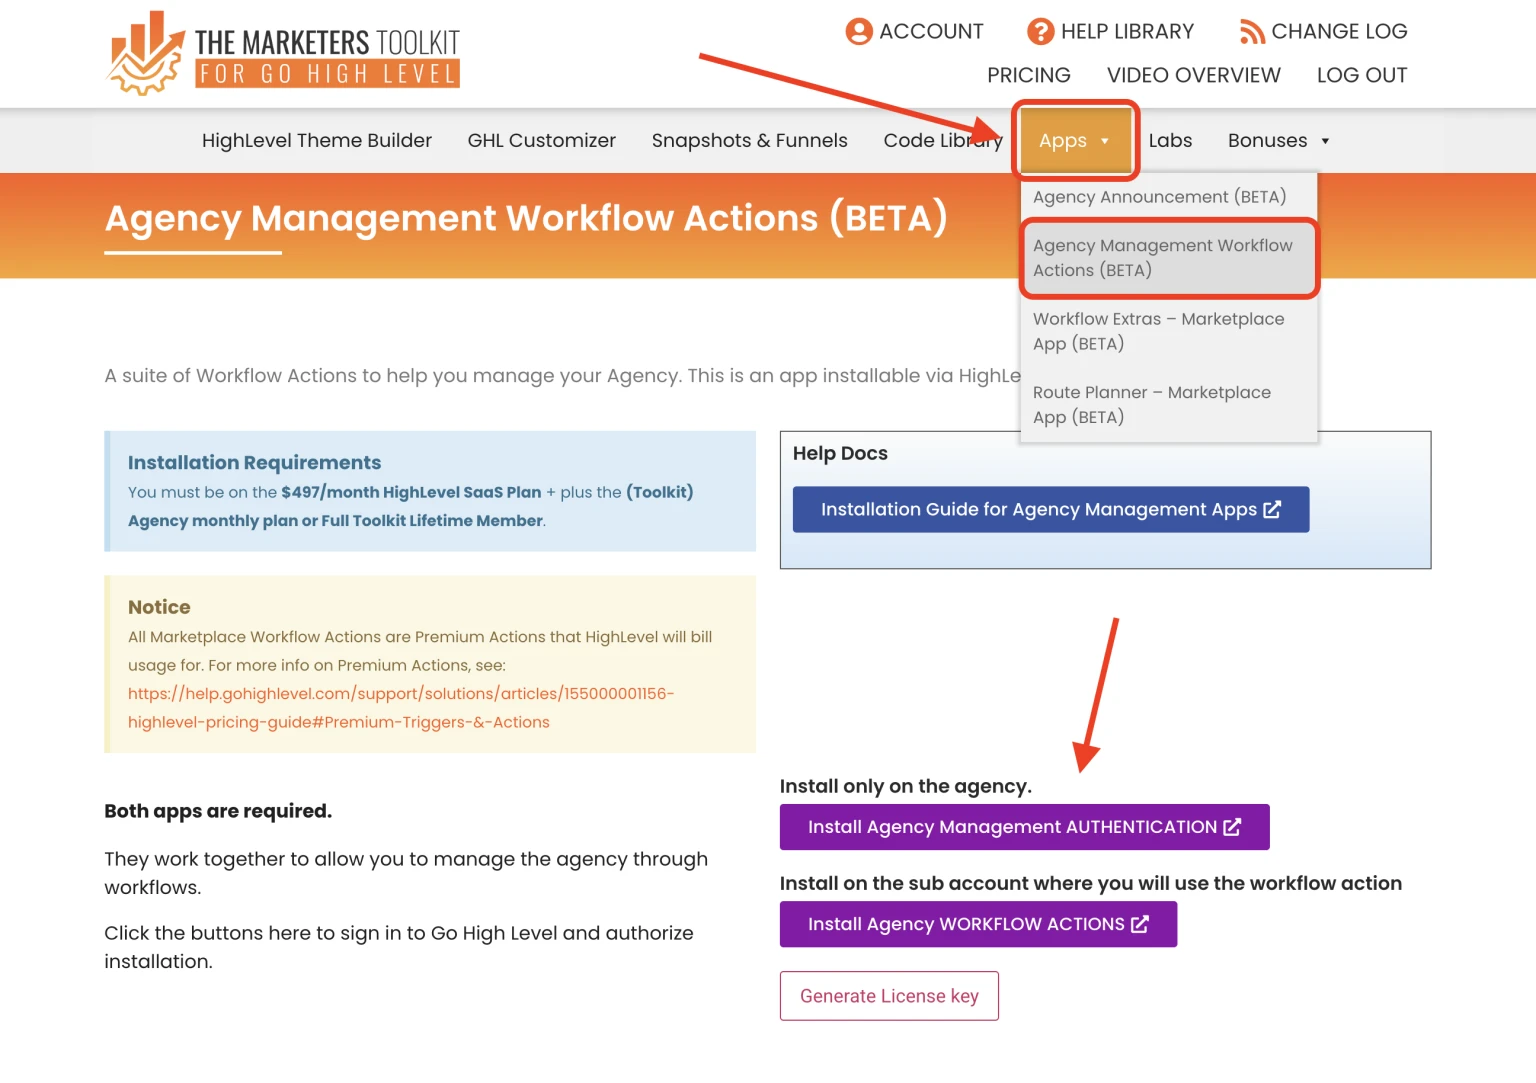Viewport: 1536px width, 1083px height.
Task: Open the HELP LIBRARY link
Action: coord(1127,31)
